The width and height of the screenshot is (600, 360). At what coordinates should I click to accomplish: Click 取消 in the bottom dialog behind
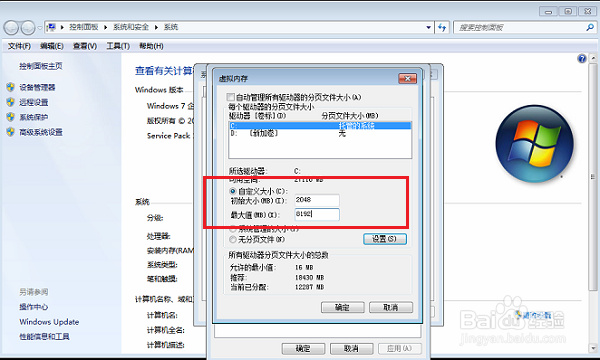coord(351,349)
